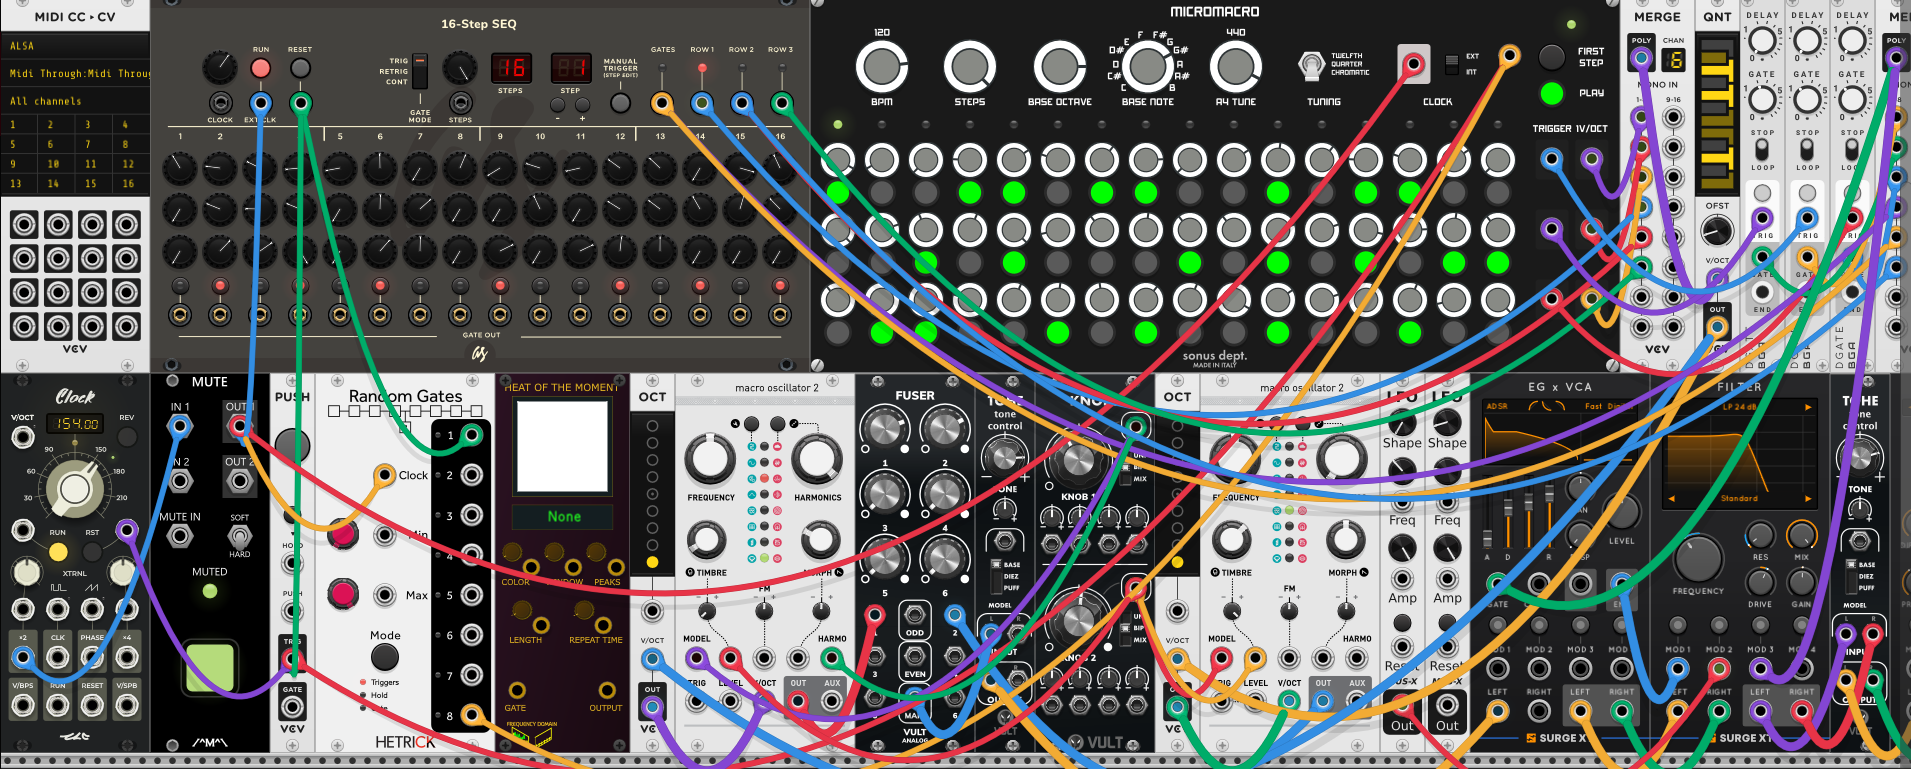Click the BASE NOTE knob on Micromacro
The width and height of the screenshot is (1911, 769).
point(1147,67)
